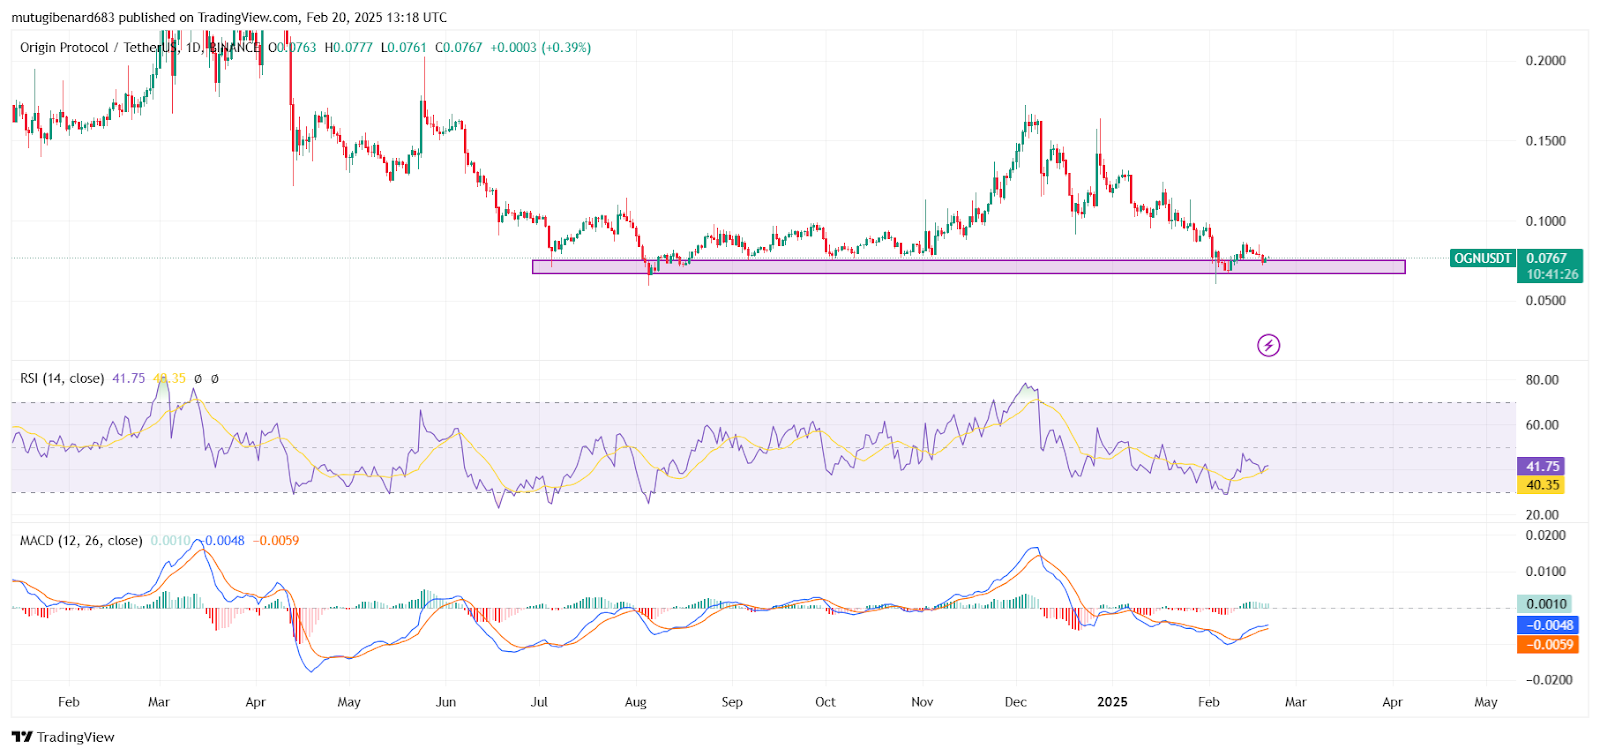This screenshot has height=756, width=1600.
Task: Click the Sep label on time axis
Action: tap(732, 702)
